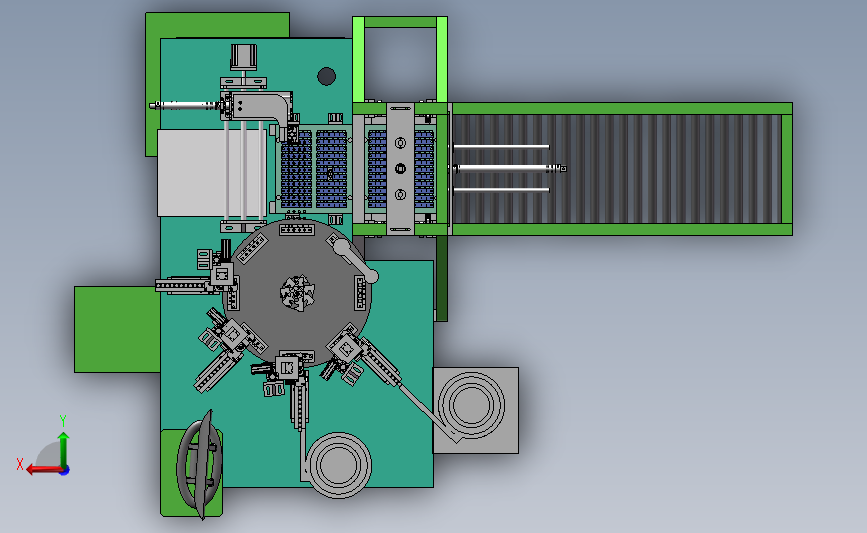This screenshot has width=867, height=533.
Task: Select the handwheel at the bottom-left corner
Action: pyautogui.click(x=200, y=464)
